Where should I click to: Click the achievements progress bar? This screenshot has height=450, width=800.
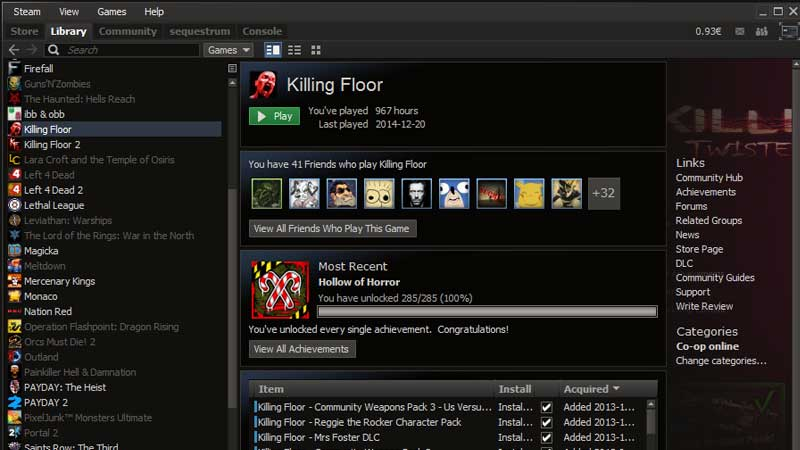coord(487,312)
